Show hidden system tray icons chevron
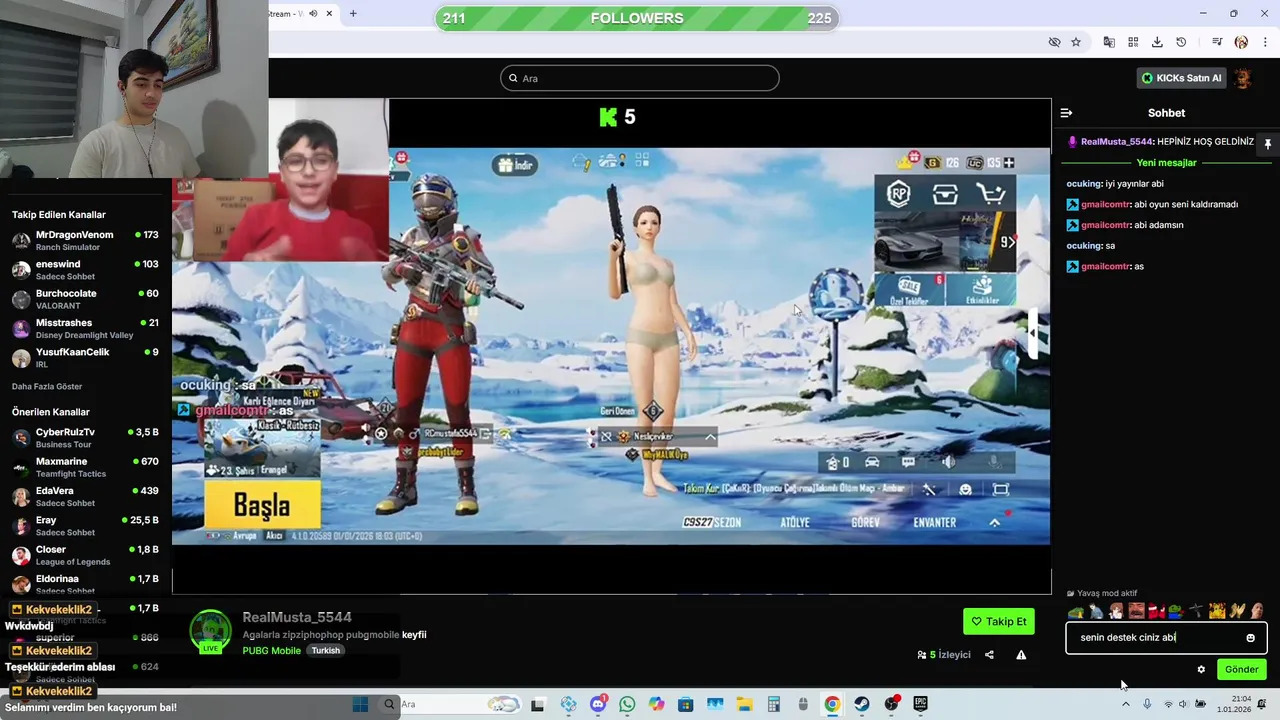The image size is (1280, 720). coord(1126,704)
